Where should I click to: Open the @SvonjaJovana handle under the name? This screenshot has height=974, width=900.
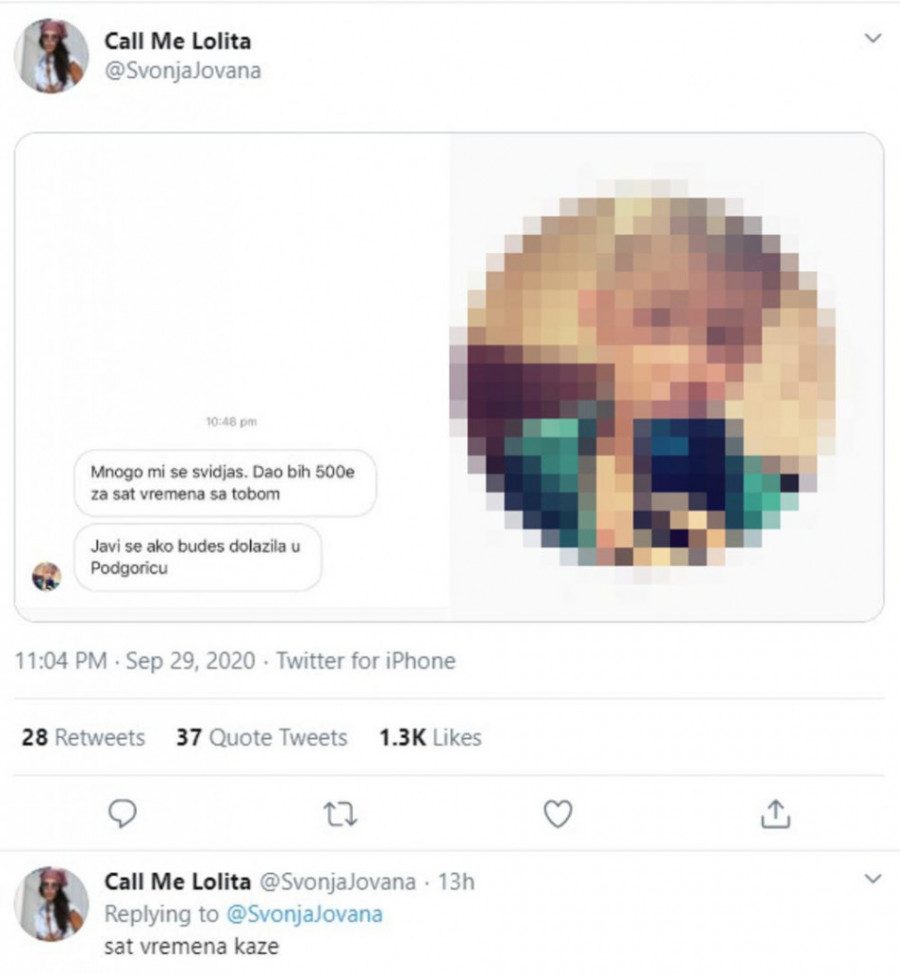point(183,71)
